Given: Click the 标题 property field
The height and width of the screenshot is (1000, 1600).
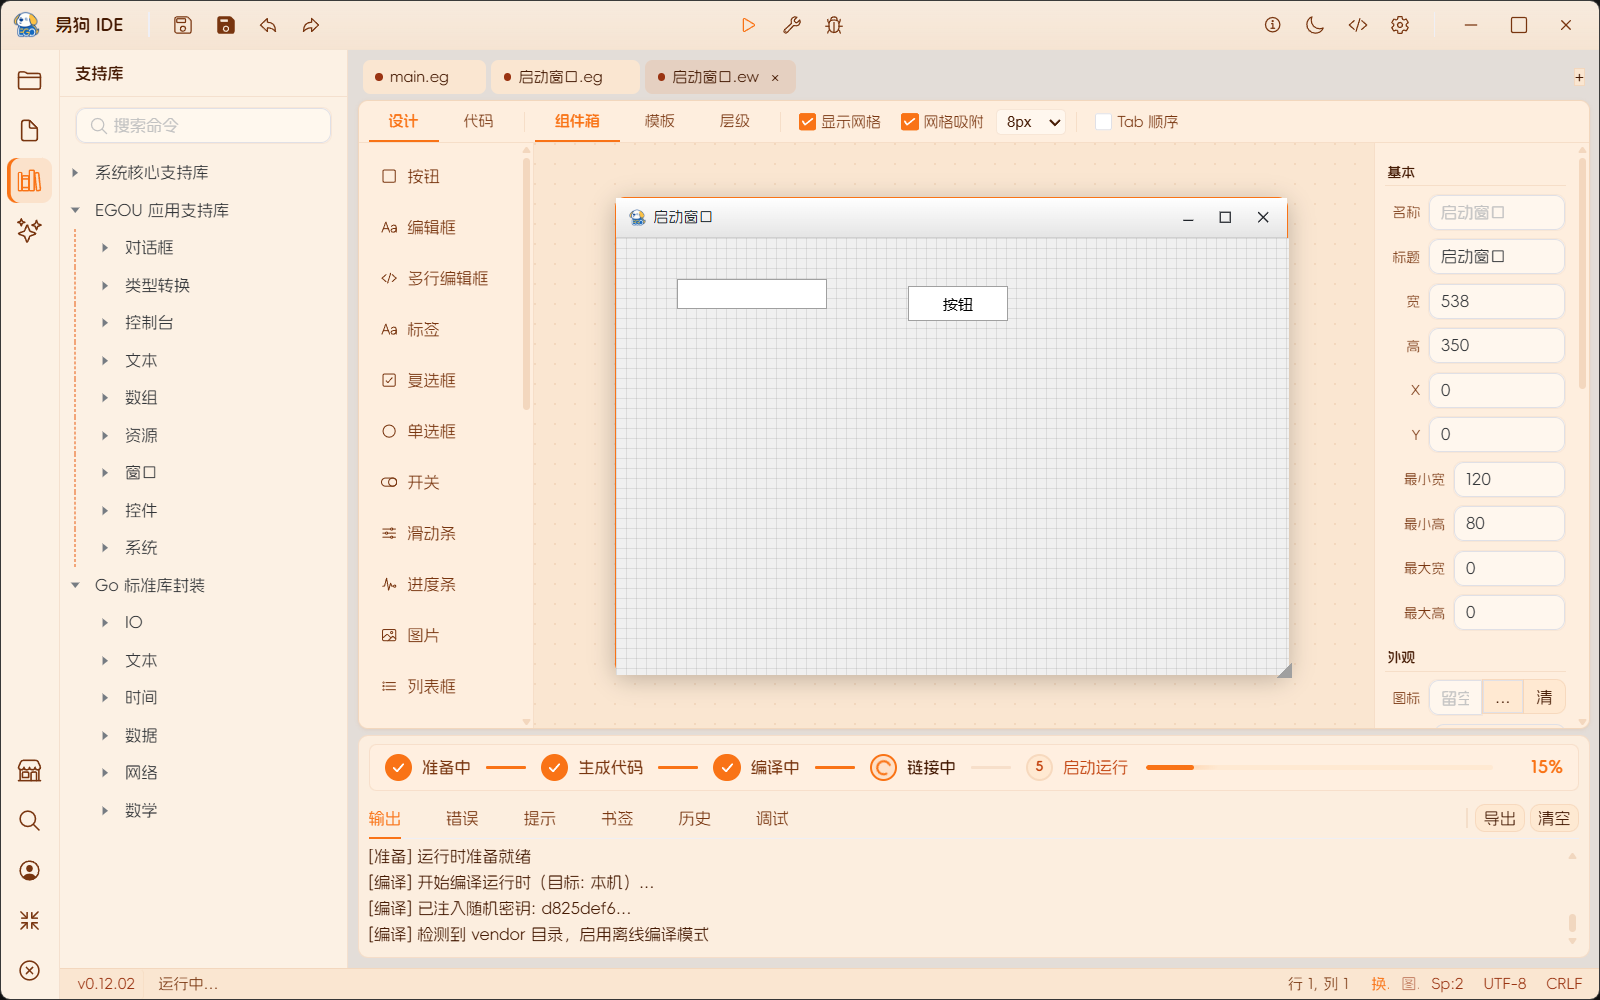Looking at the screenshot, I should (x=1497, y=257).
